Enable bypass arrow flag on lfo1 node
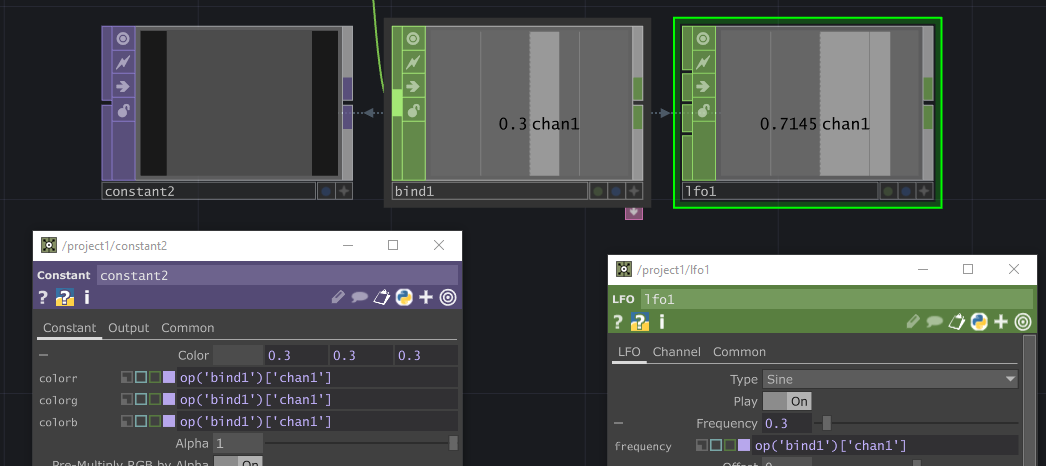The width and height of the screenshot is (1046, 466). click(x=704, y=86)
